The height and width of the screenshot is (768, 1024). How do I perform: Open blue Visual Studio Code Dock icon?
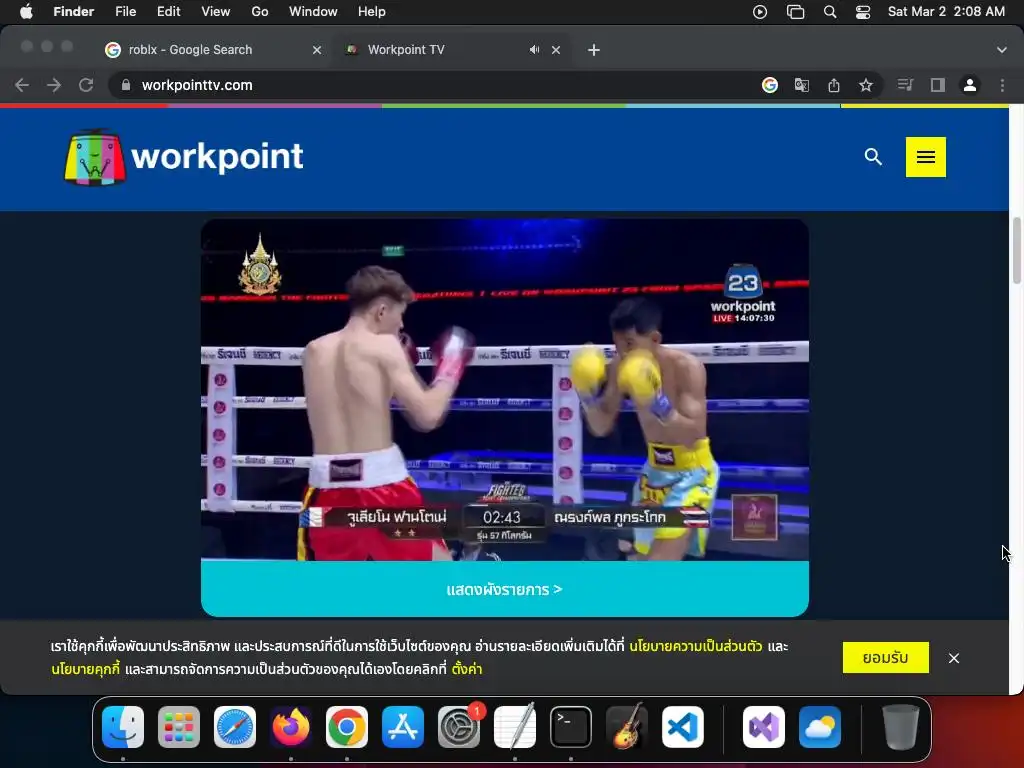click(x=683, y=727)
